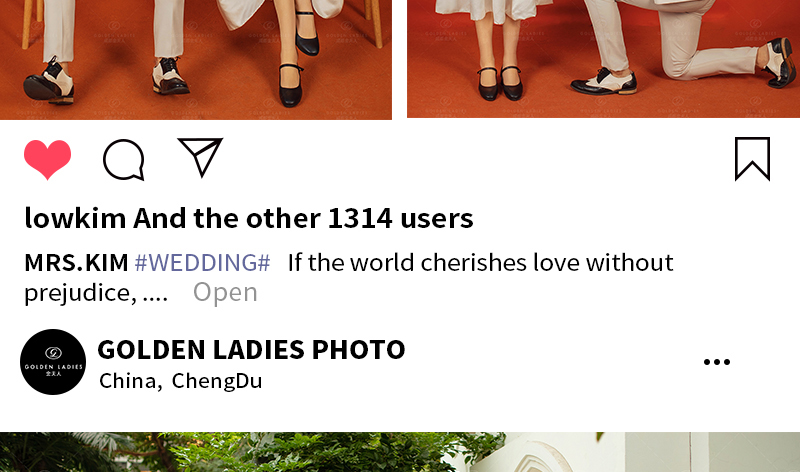
Task: View the other 1314 users who liked
Action: click(304, 218)
